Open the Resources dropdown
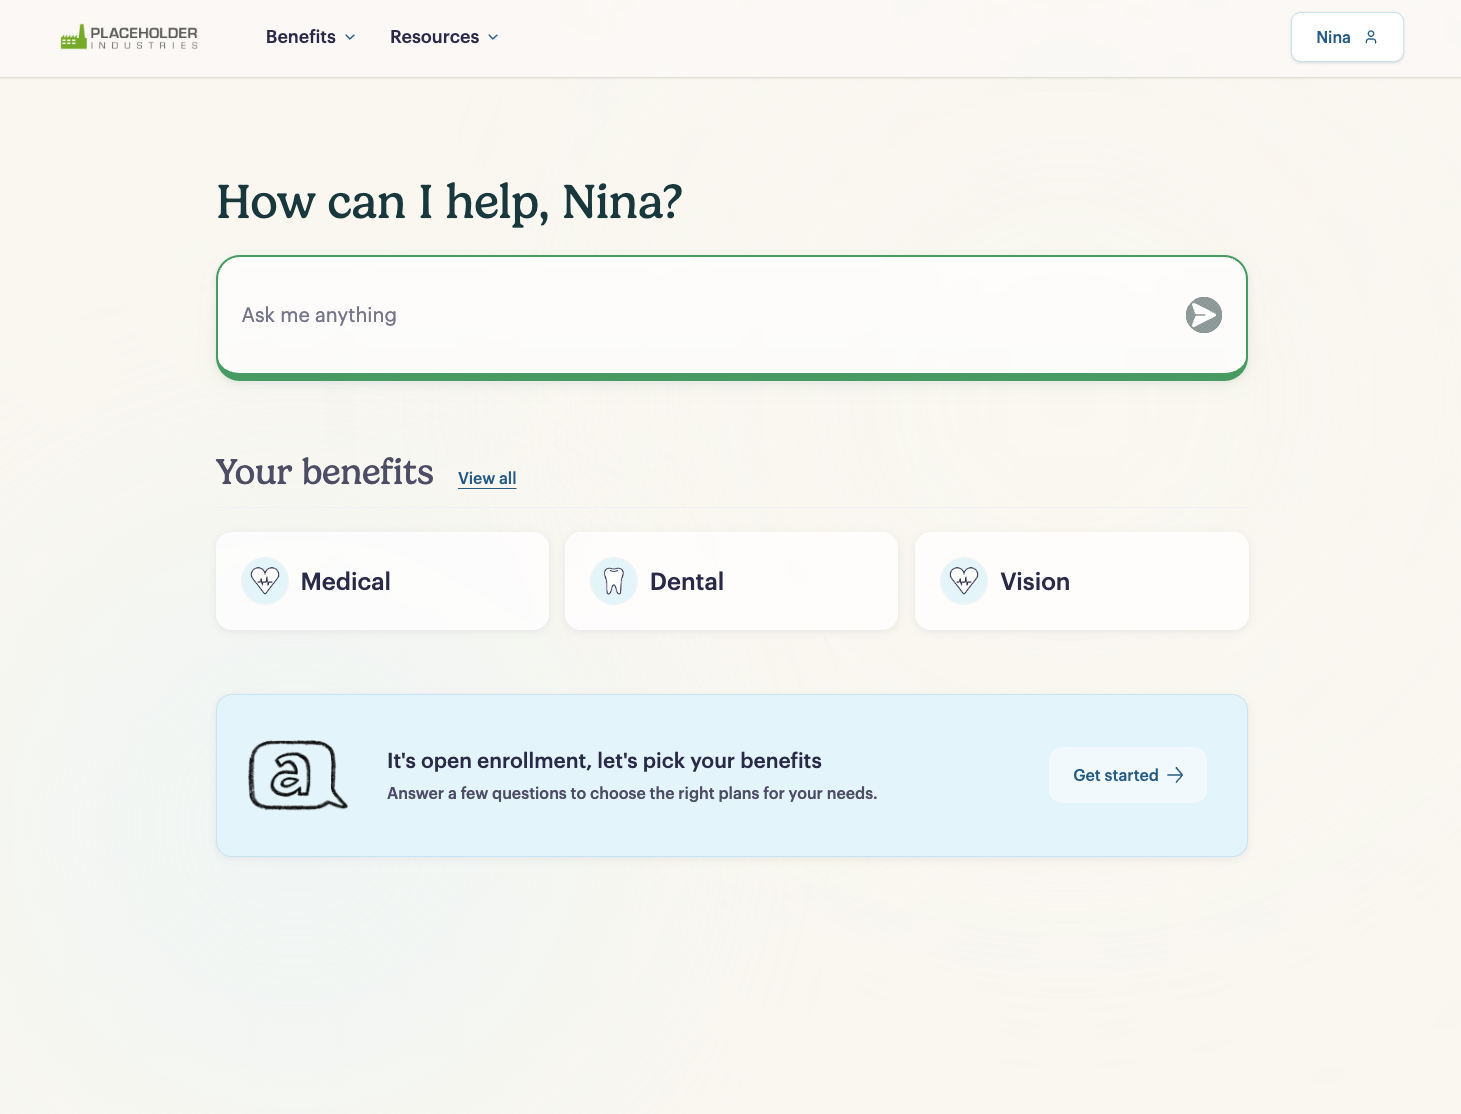This screenshot has height=1114, width=1461. (444, 36)
